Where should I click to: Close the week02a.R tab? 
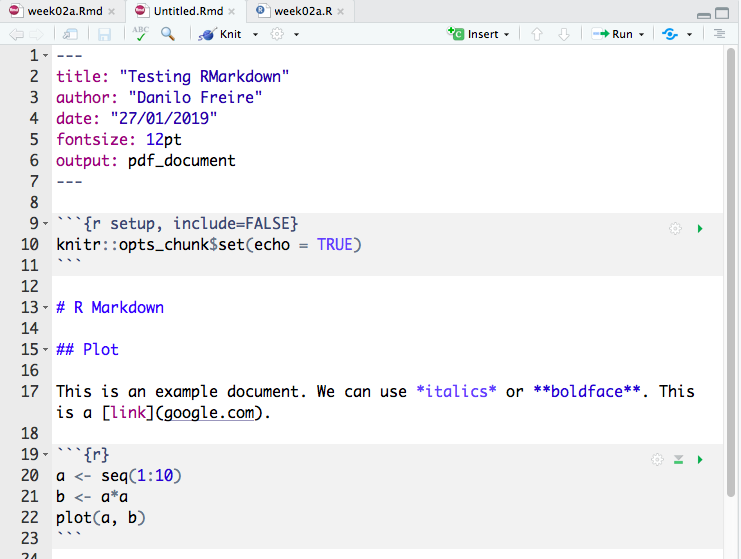tap(341, 11)
